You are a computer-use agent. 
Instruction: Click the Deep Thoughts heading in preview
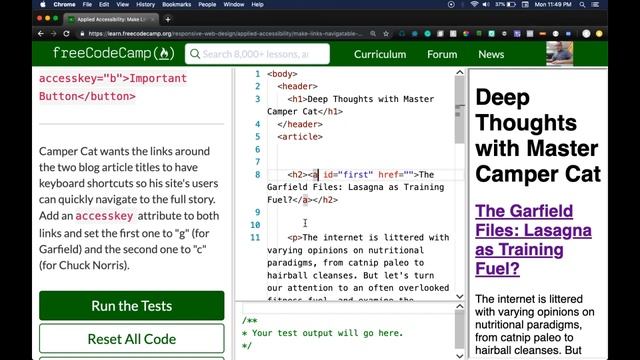pyautogui.click(x=538, y=136)
